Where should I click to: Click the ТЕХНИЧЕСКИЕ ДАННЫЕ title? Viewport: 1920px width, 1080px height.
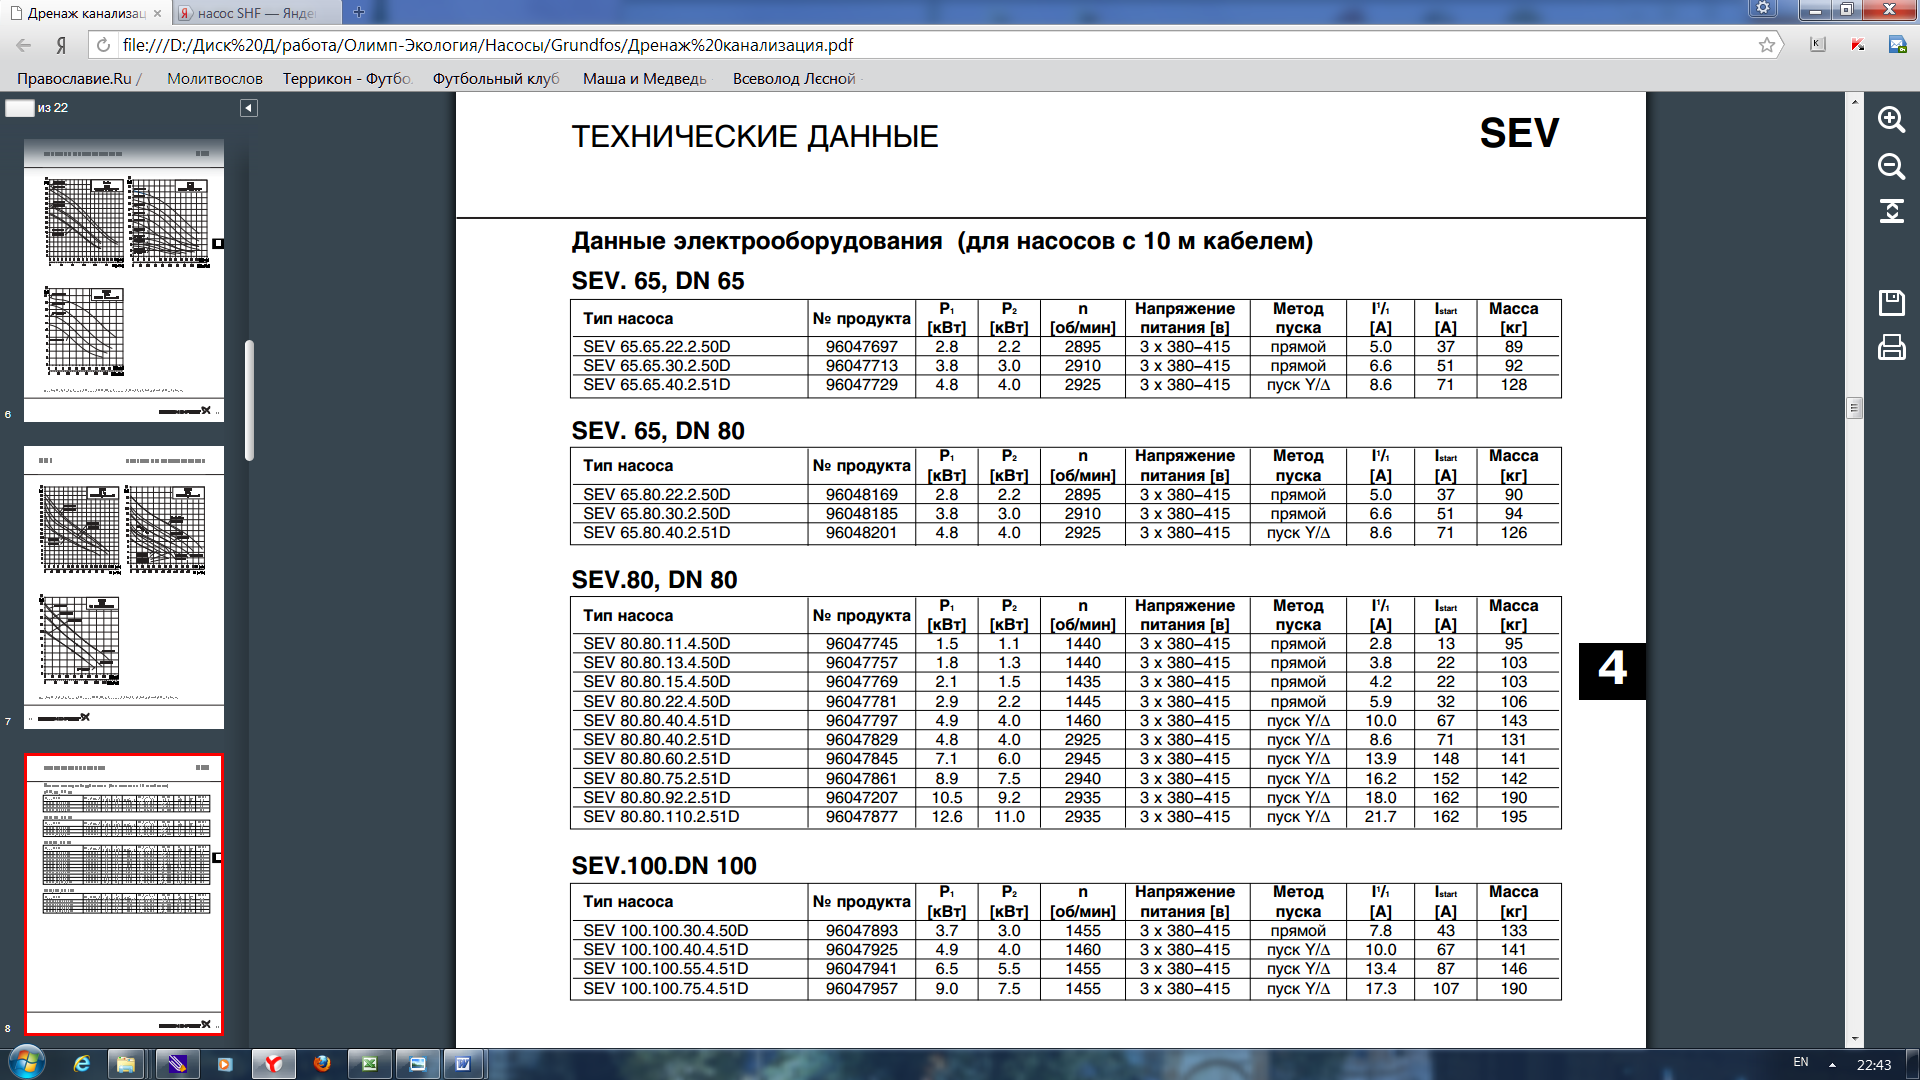pyautogui.click(x=755, y=137)
